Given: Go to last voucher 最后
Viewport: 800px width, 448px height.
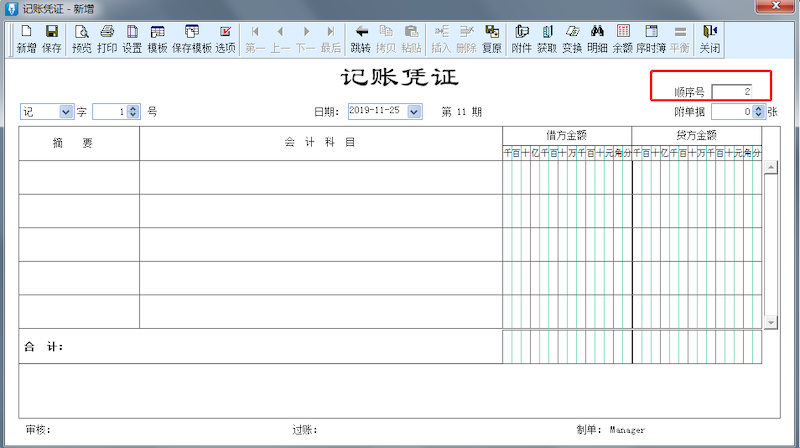Looking at the screenshot, I should click(331, 39).
